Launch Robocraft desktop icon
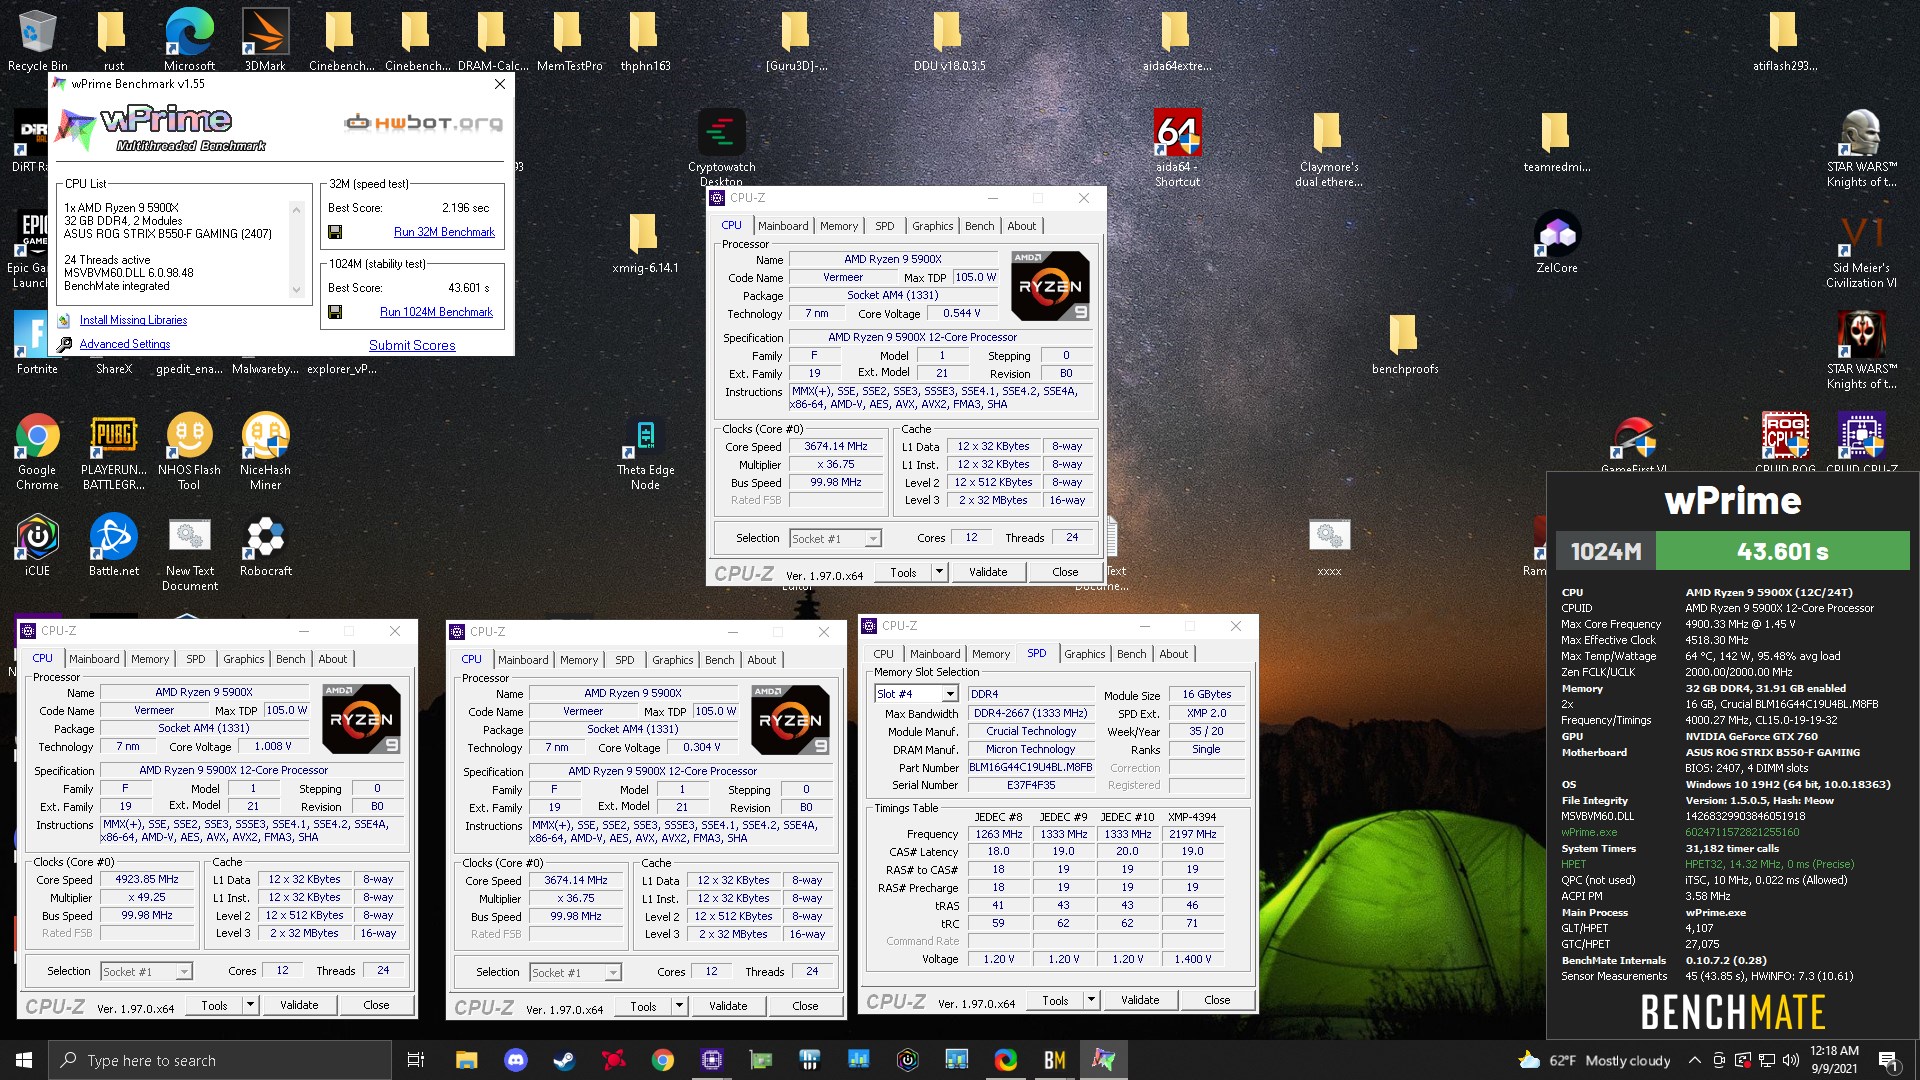 265,545
